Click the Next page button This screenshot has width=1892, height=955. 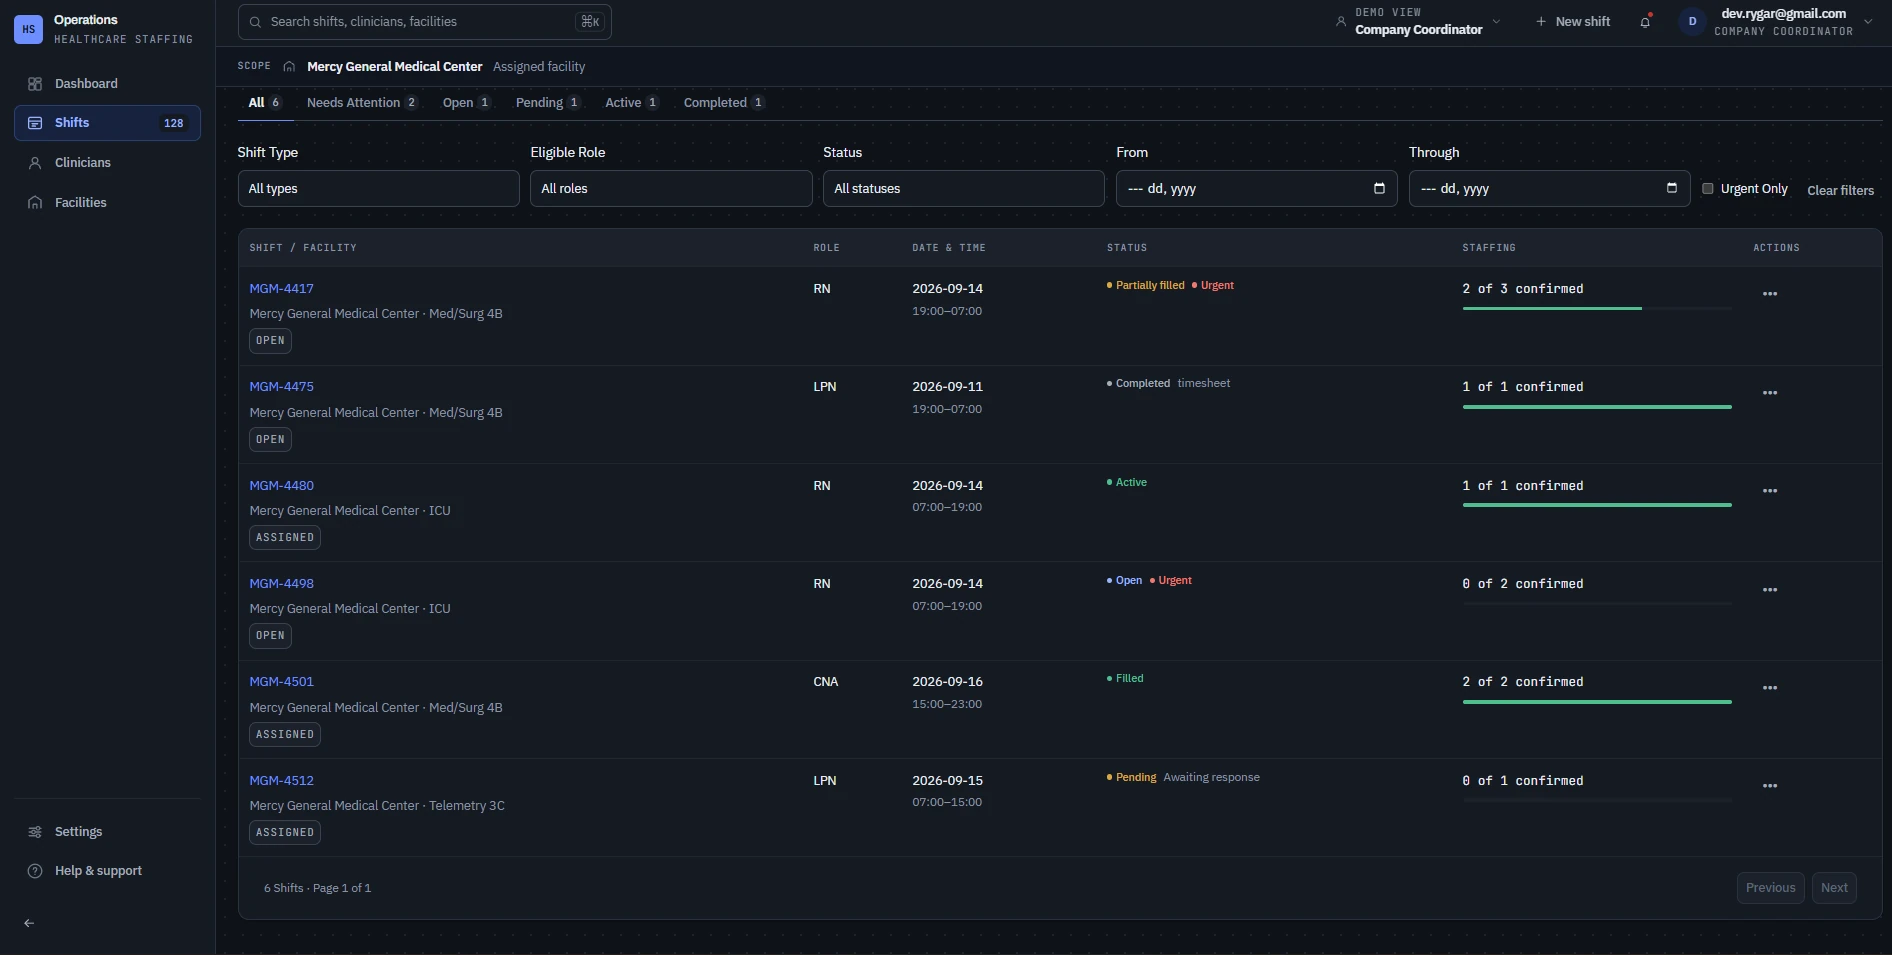pyautogui.click(x=1834, y=888)
